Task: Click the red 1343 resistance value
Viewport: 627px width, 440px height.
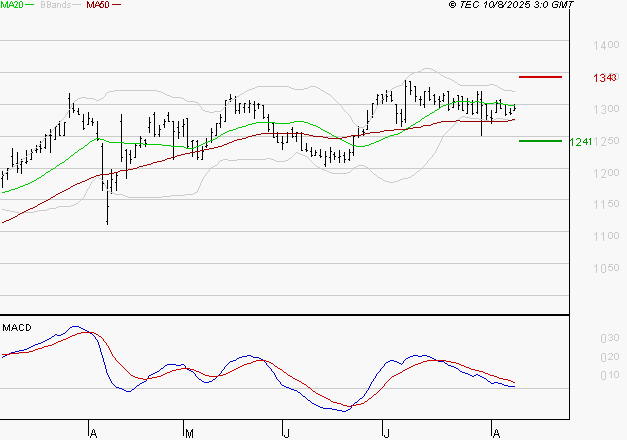Action: pos(605,78)
